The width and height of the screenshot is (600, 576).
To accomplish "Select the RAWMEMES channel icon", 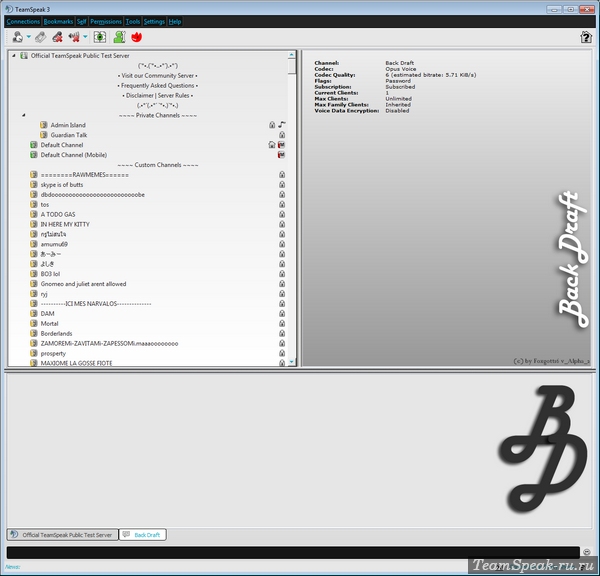I will pos(34,175).
